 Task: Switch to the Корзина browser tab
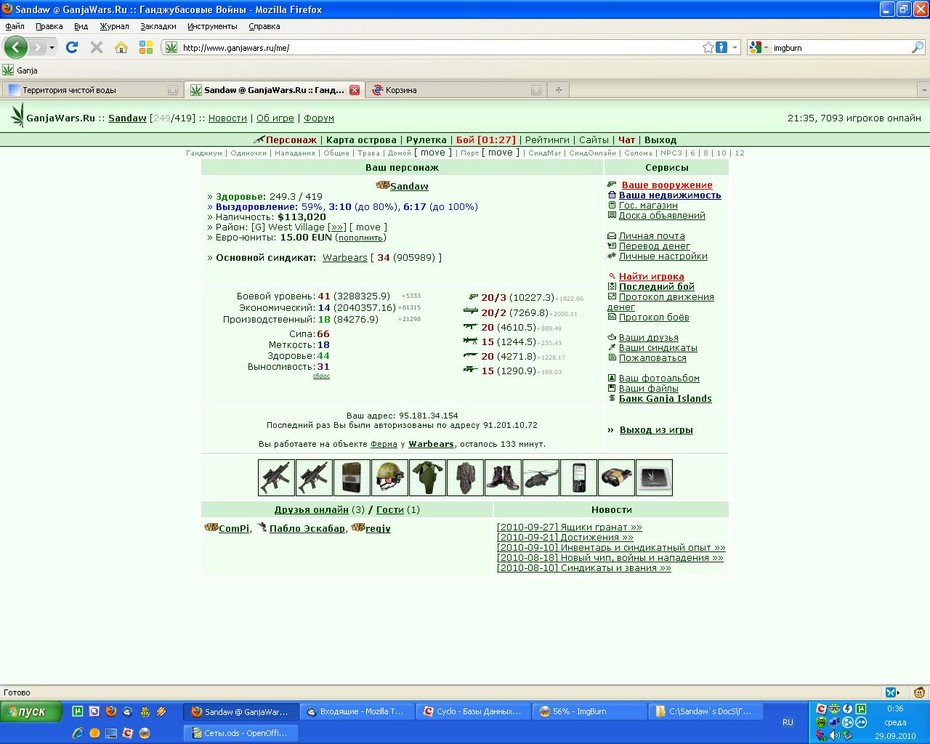(455, 90)
